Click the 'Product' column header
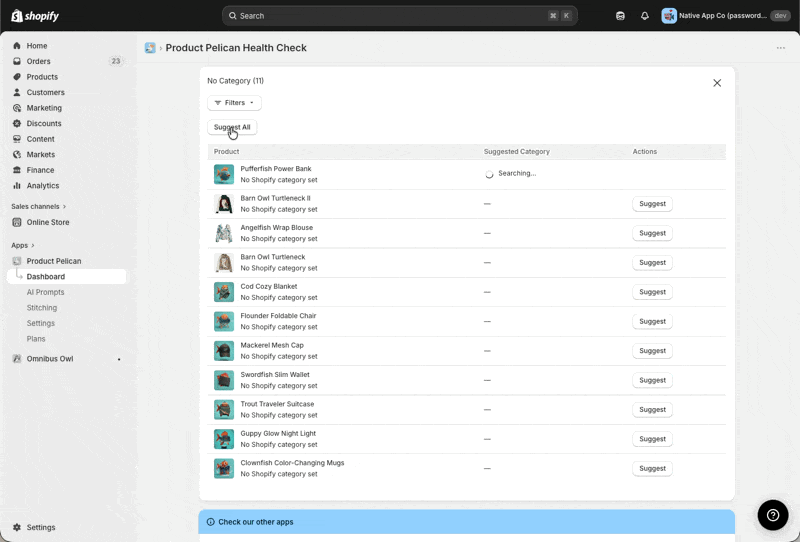Viewport: 800px width, 542px height. [226, 152]
